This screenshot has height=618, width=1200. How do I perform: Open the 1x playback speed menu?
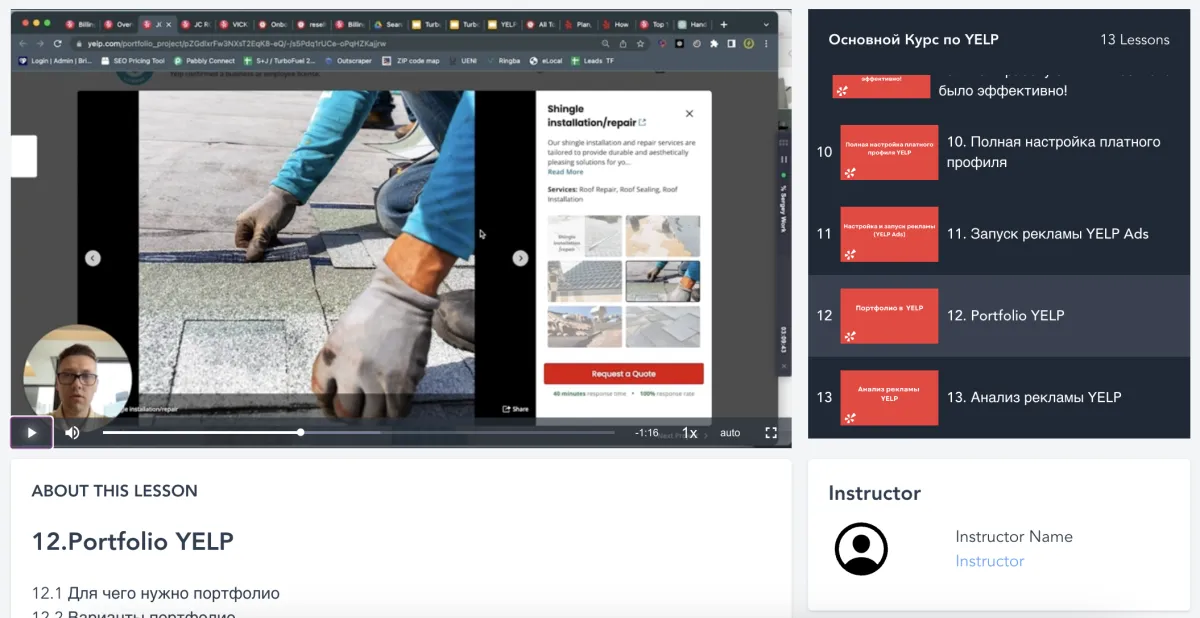click(x=689, y=433)
